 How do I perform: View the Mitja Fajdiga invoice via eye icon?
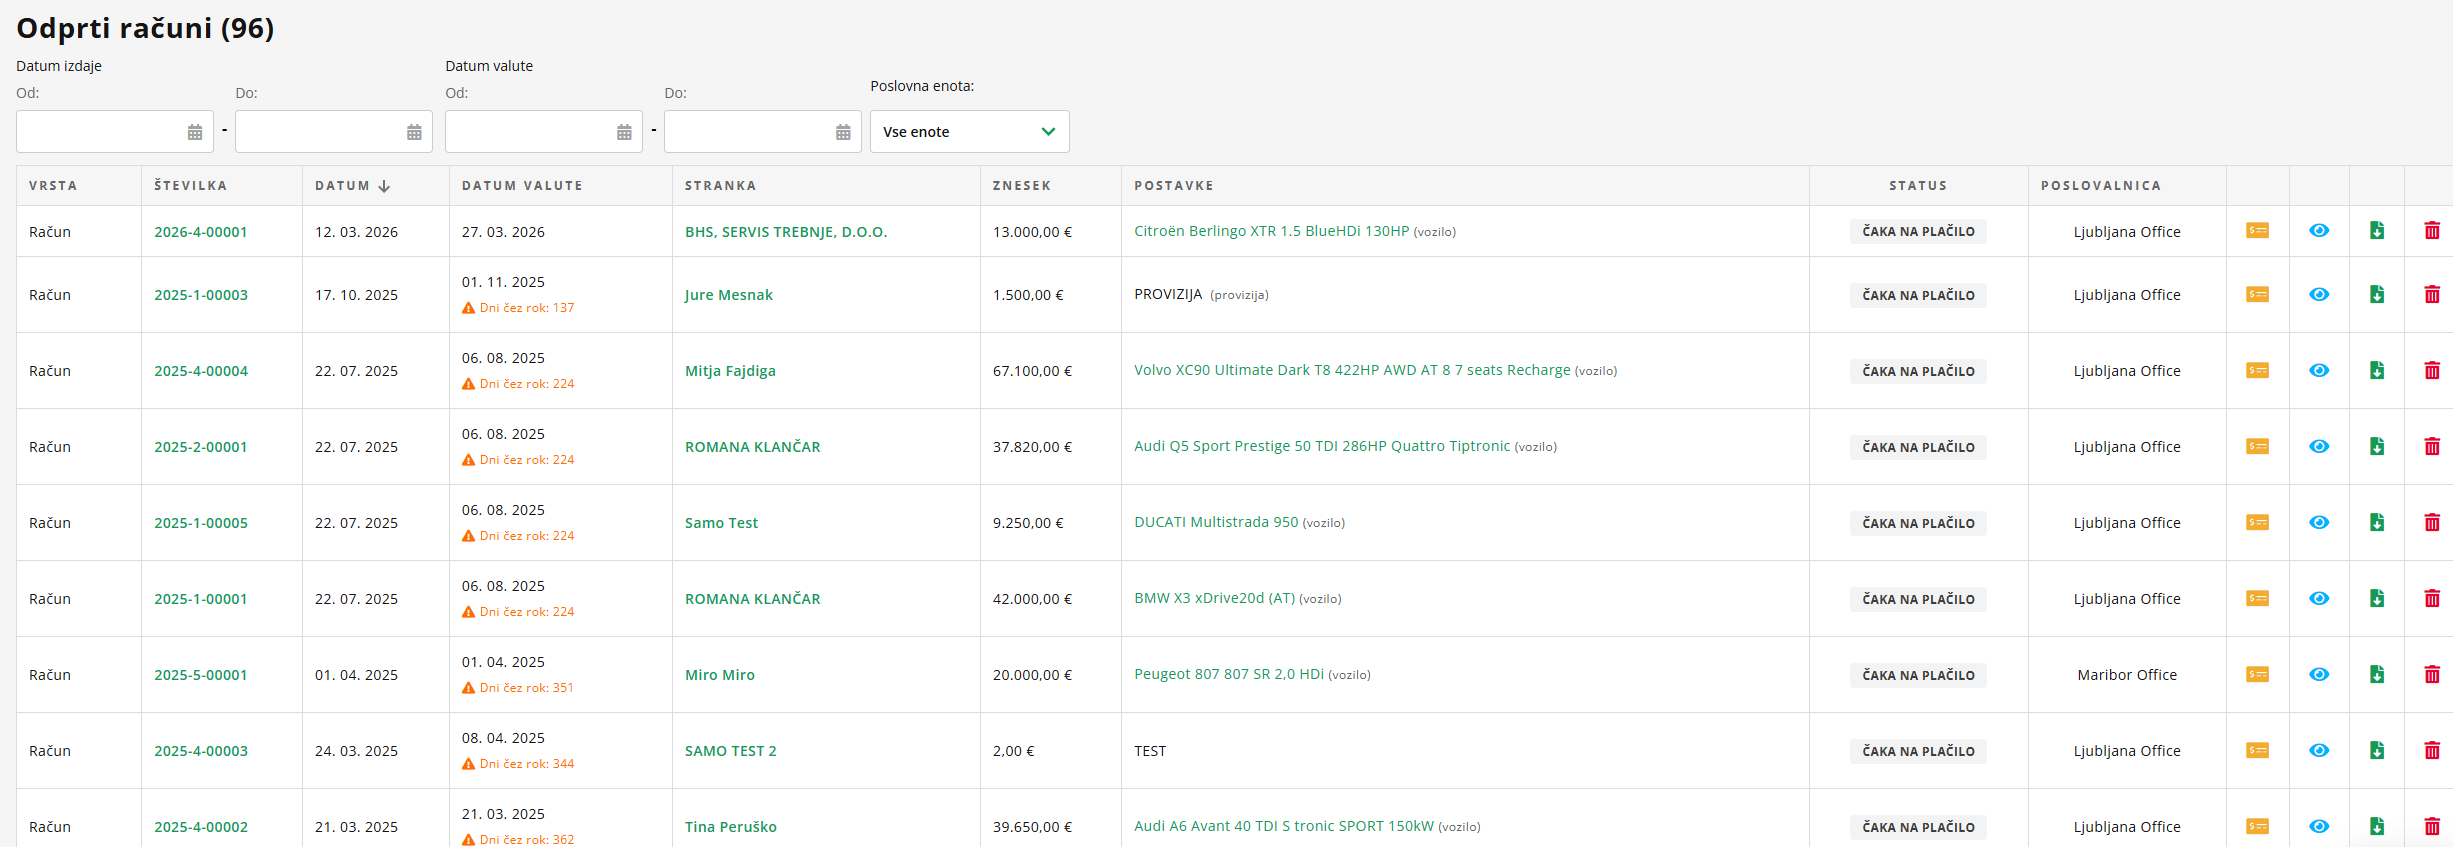click(2319, 371)
